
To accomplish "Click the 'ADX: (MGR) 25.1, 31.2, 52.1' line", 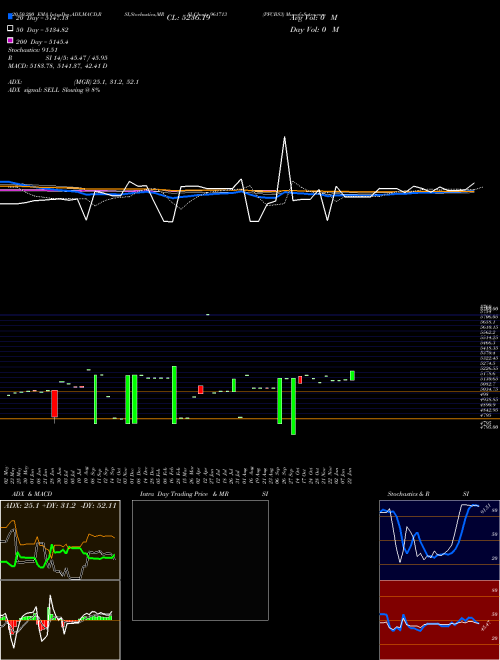I will 74,82.
